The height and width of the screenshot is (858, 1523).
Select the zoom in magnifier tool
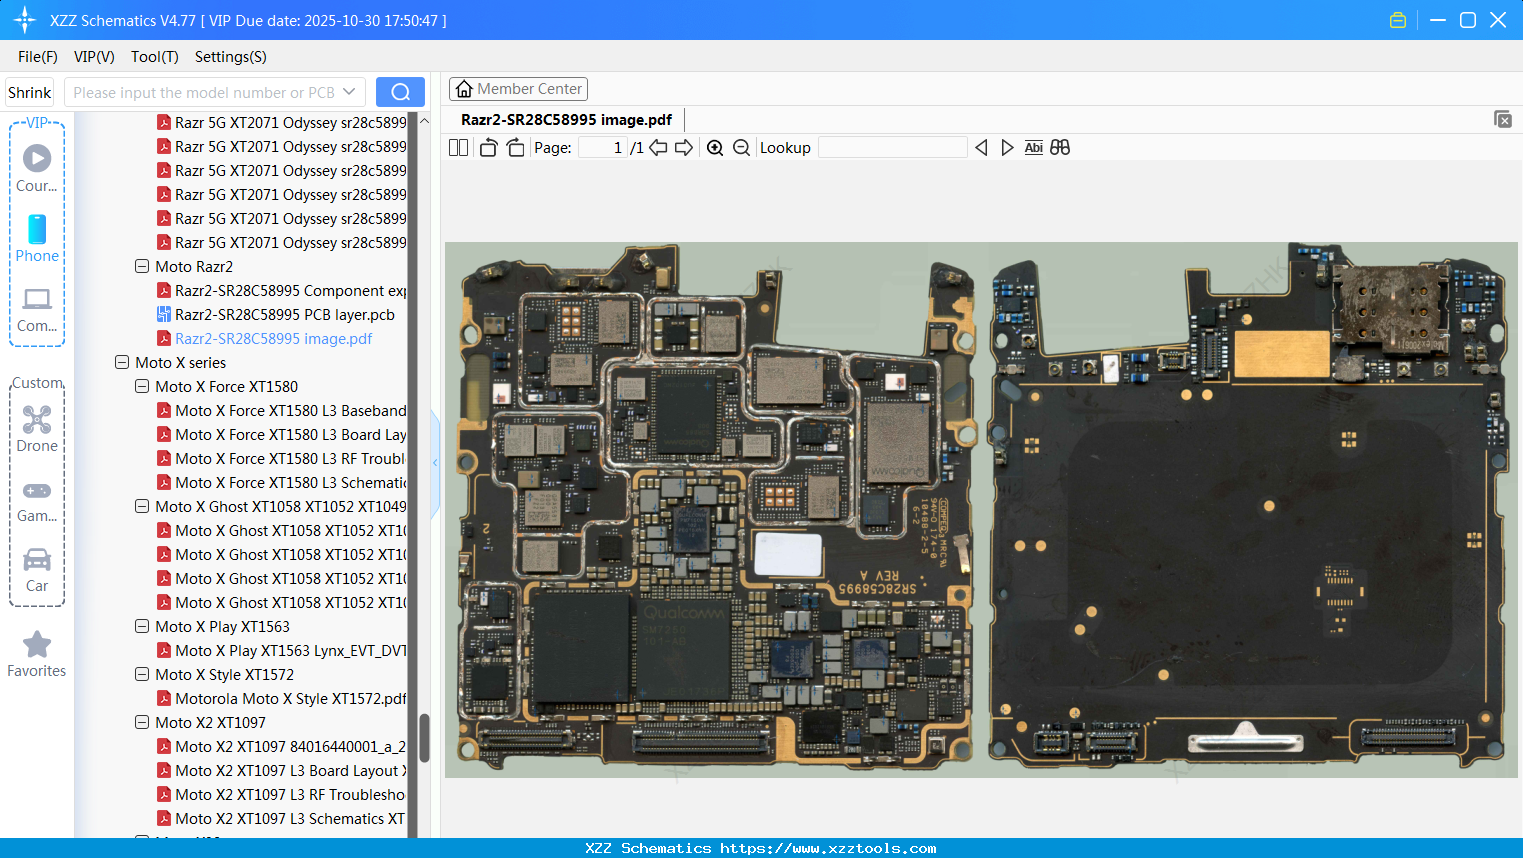click(715, 147)
